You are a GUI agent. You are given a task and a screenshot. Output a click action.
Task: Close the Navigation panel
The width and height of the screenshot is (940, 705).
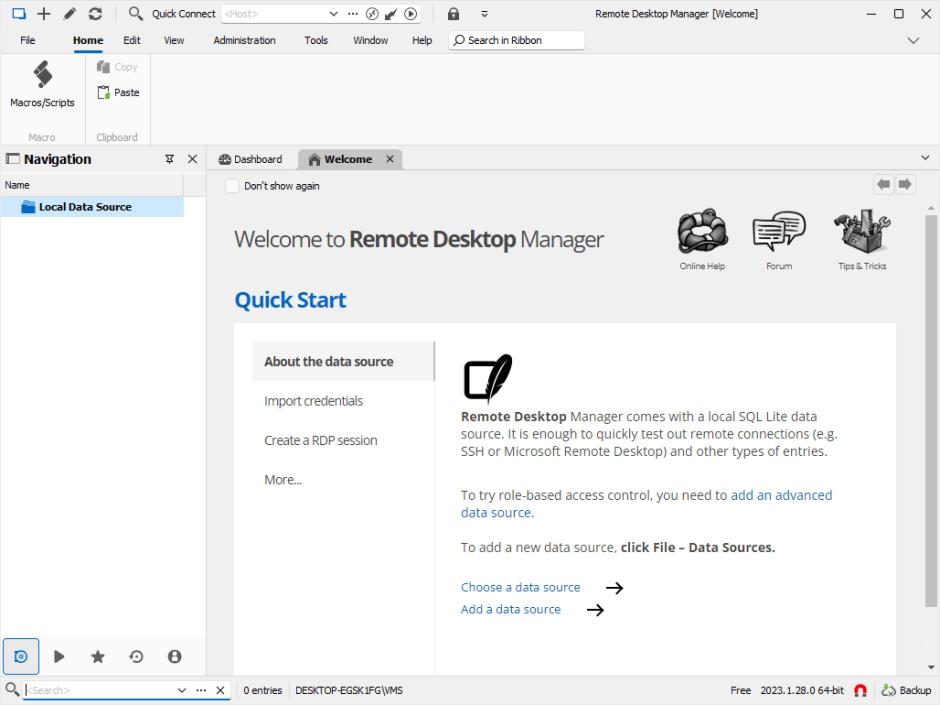coord(192,159)
